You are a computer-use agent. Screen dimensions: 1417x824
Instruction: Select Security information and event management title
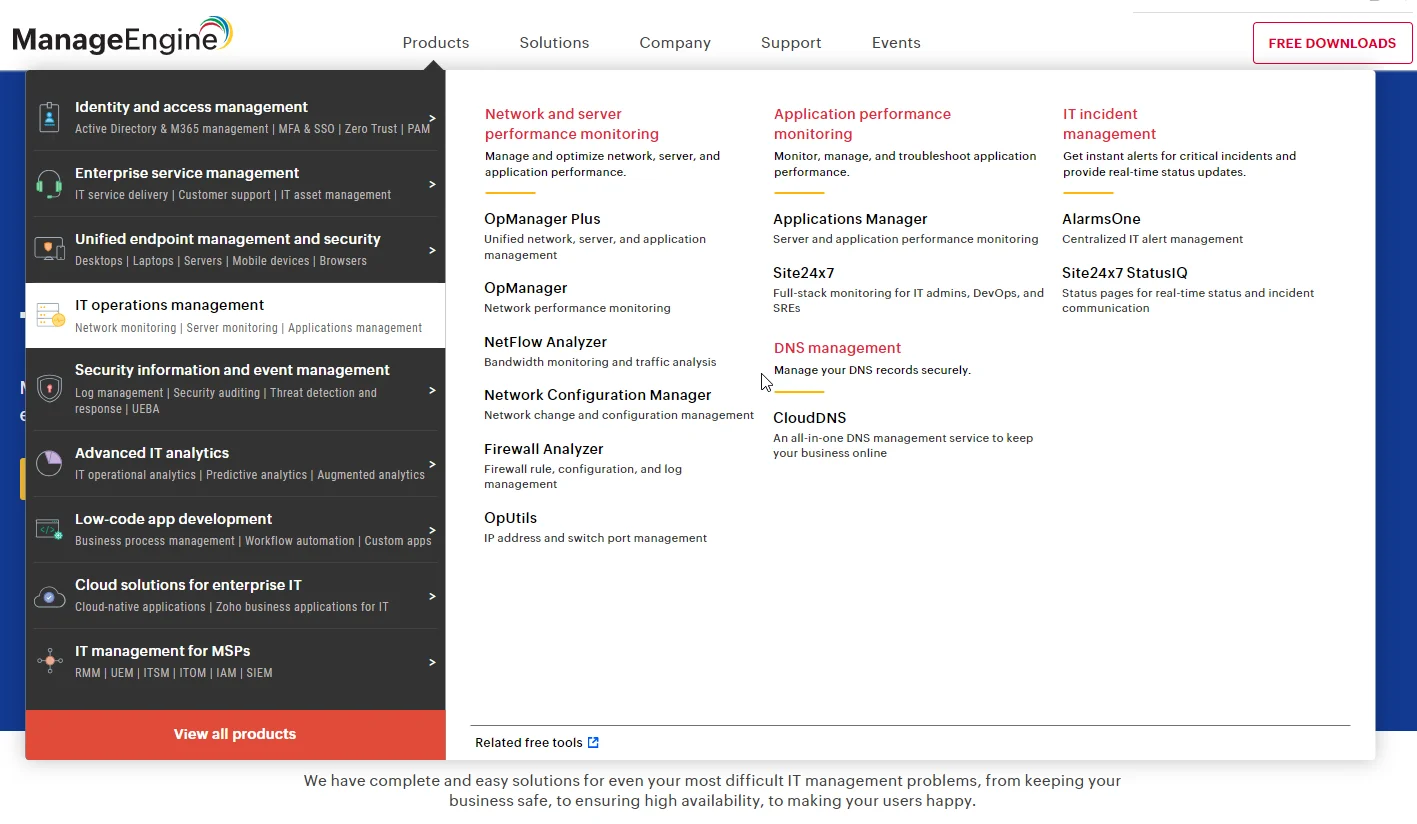[232, 370]
